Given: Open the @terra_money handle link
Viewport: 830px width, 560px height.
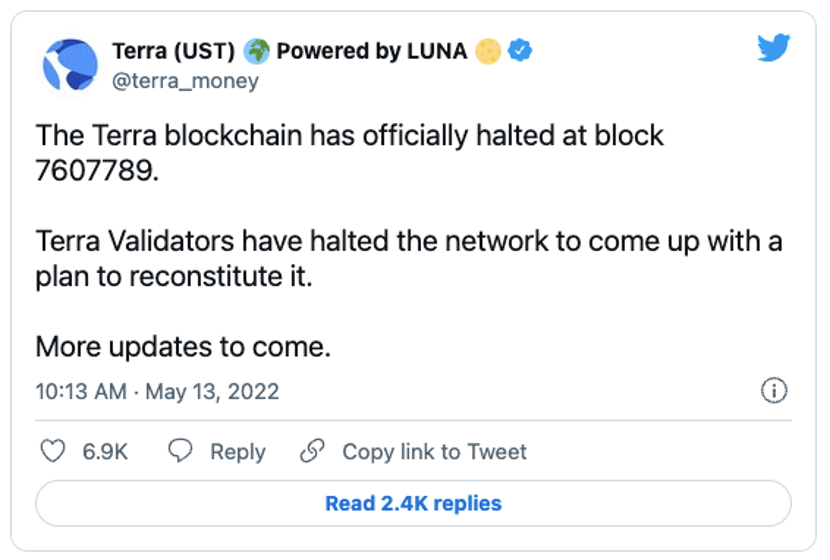Looking at the screenshot, I should coord(185,81).
